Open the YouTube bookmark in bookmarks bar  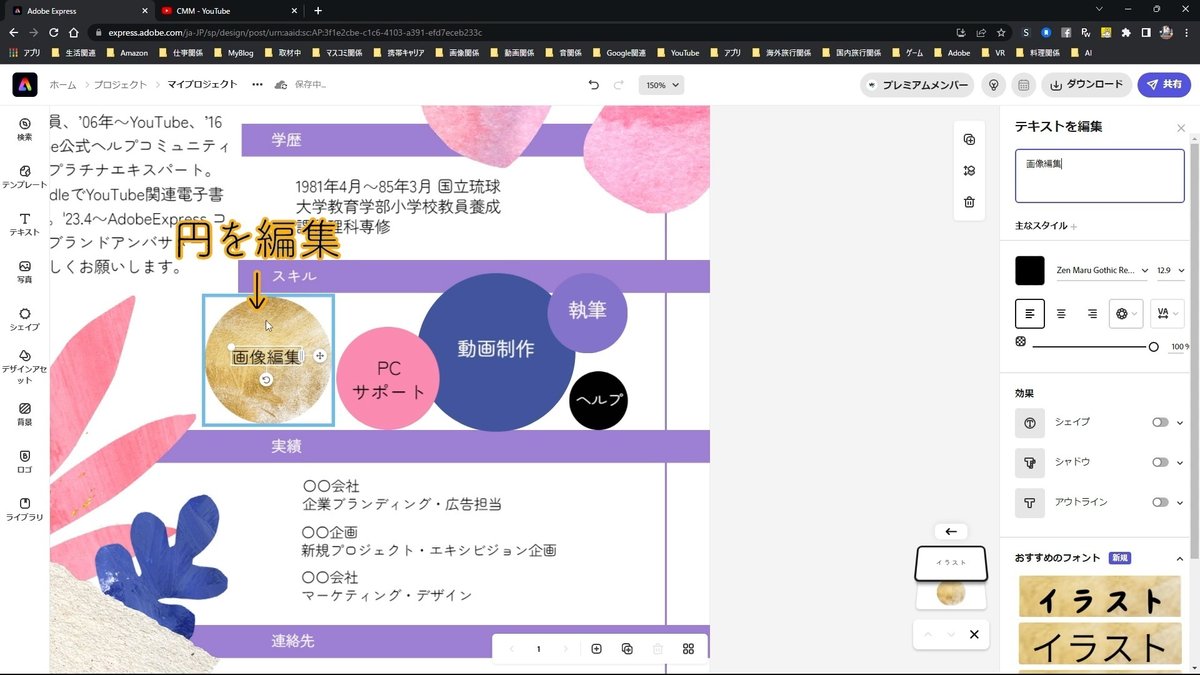coord(678,52)
